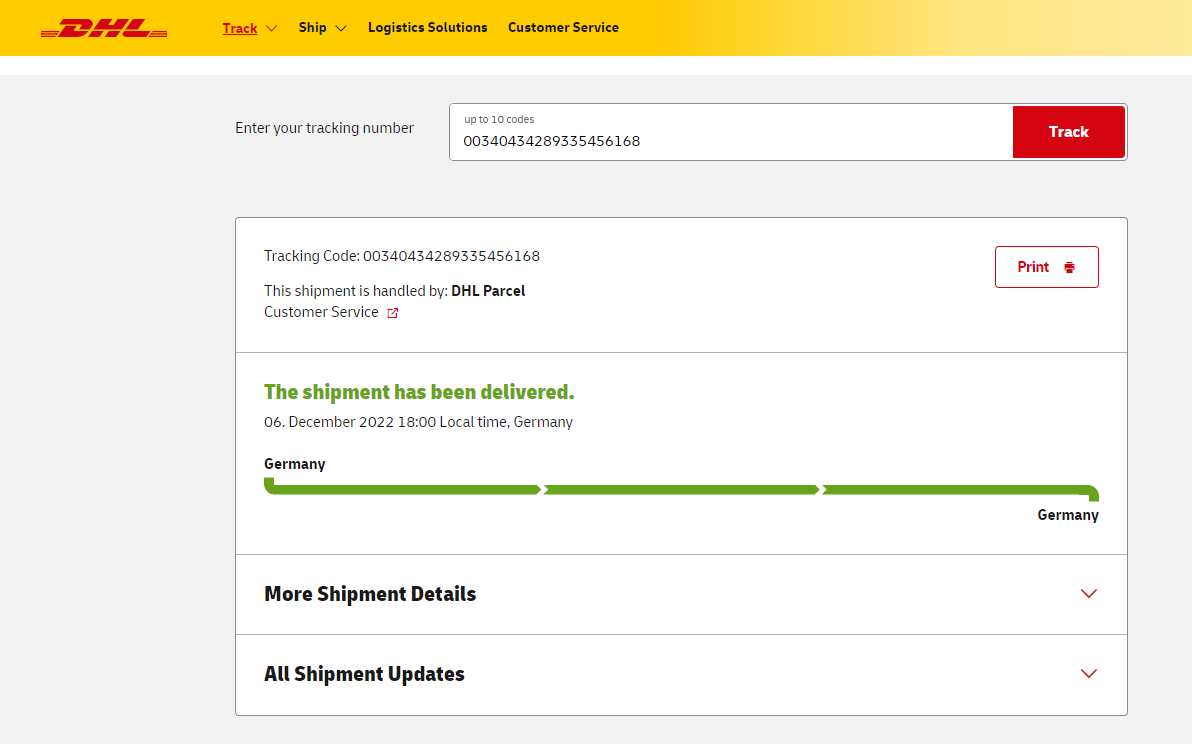Click the middle segment of delivery progress bar

click(681, 490)
